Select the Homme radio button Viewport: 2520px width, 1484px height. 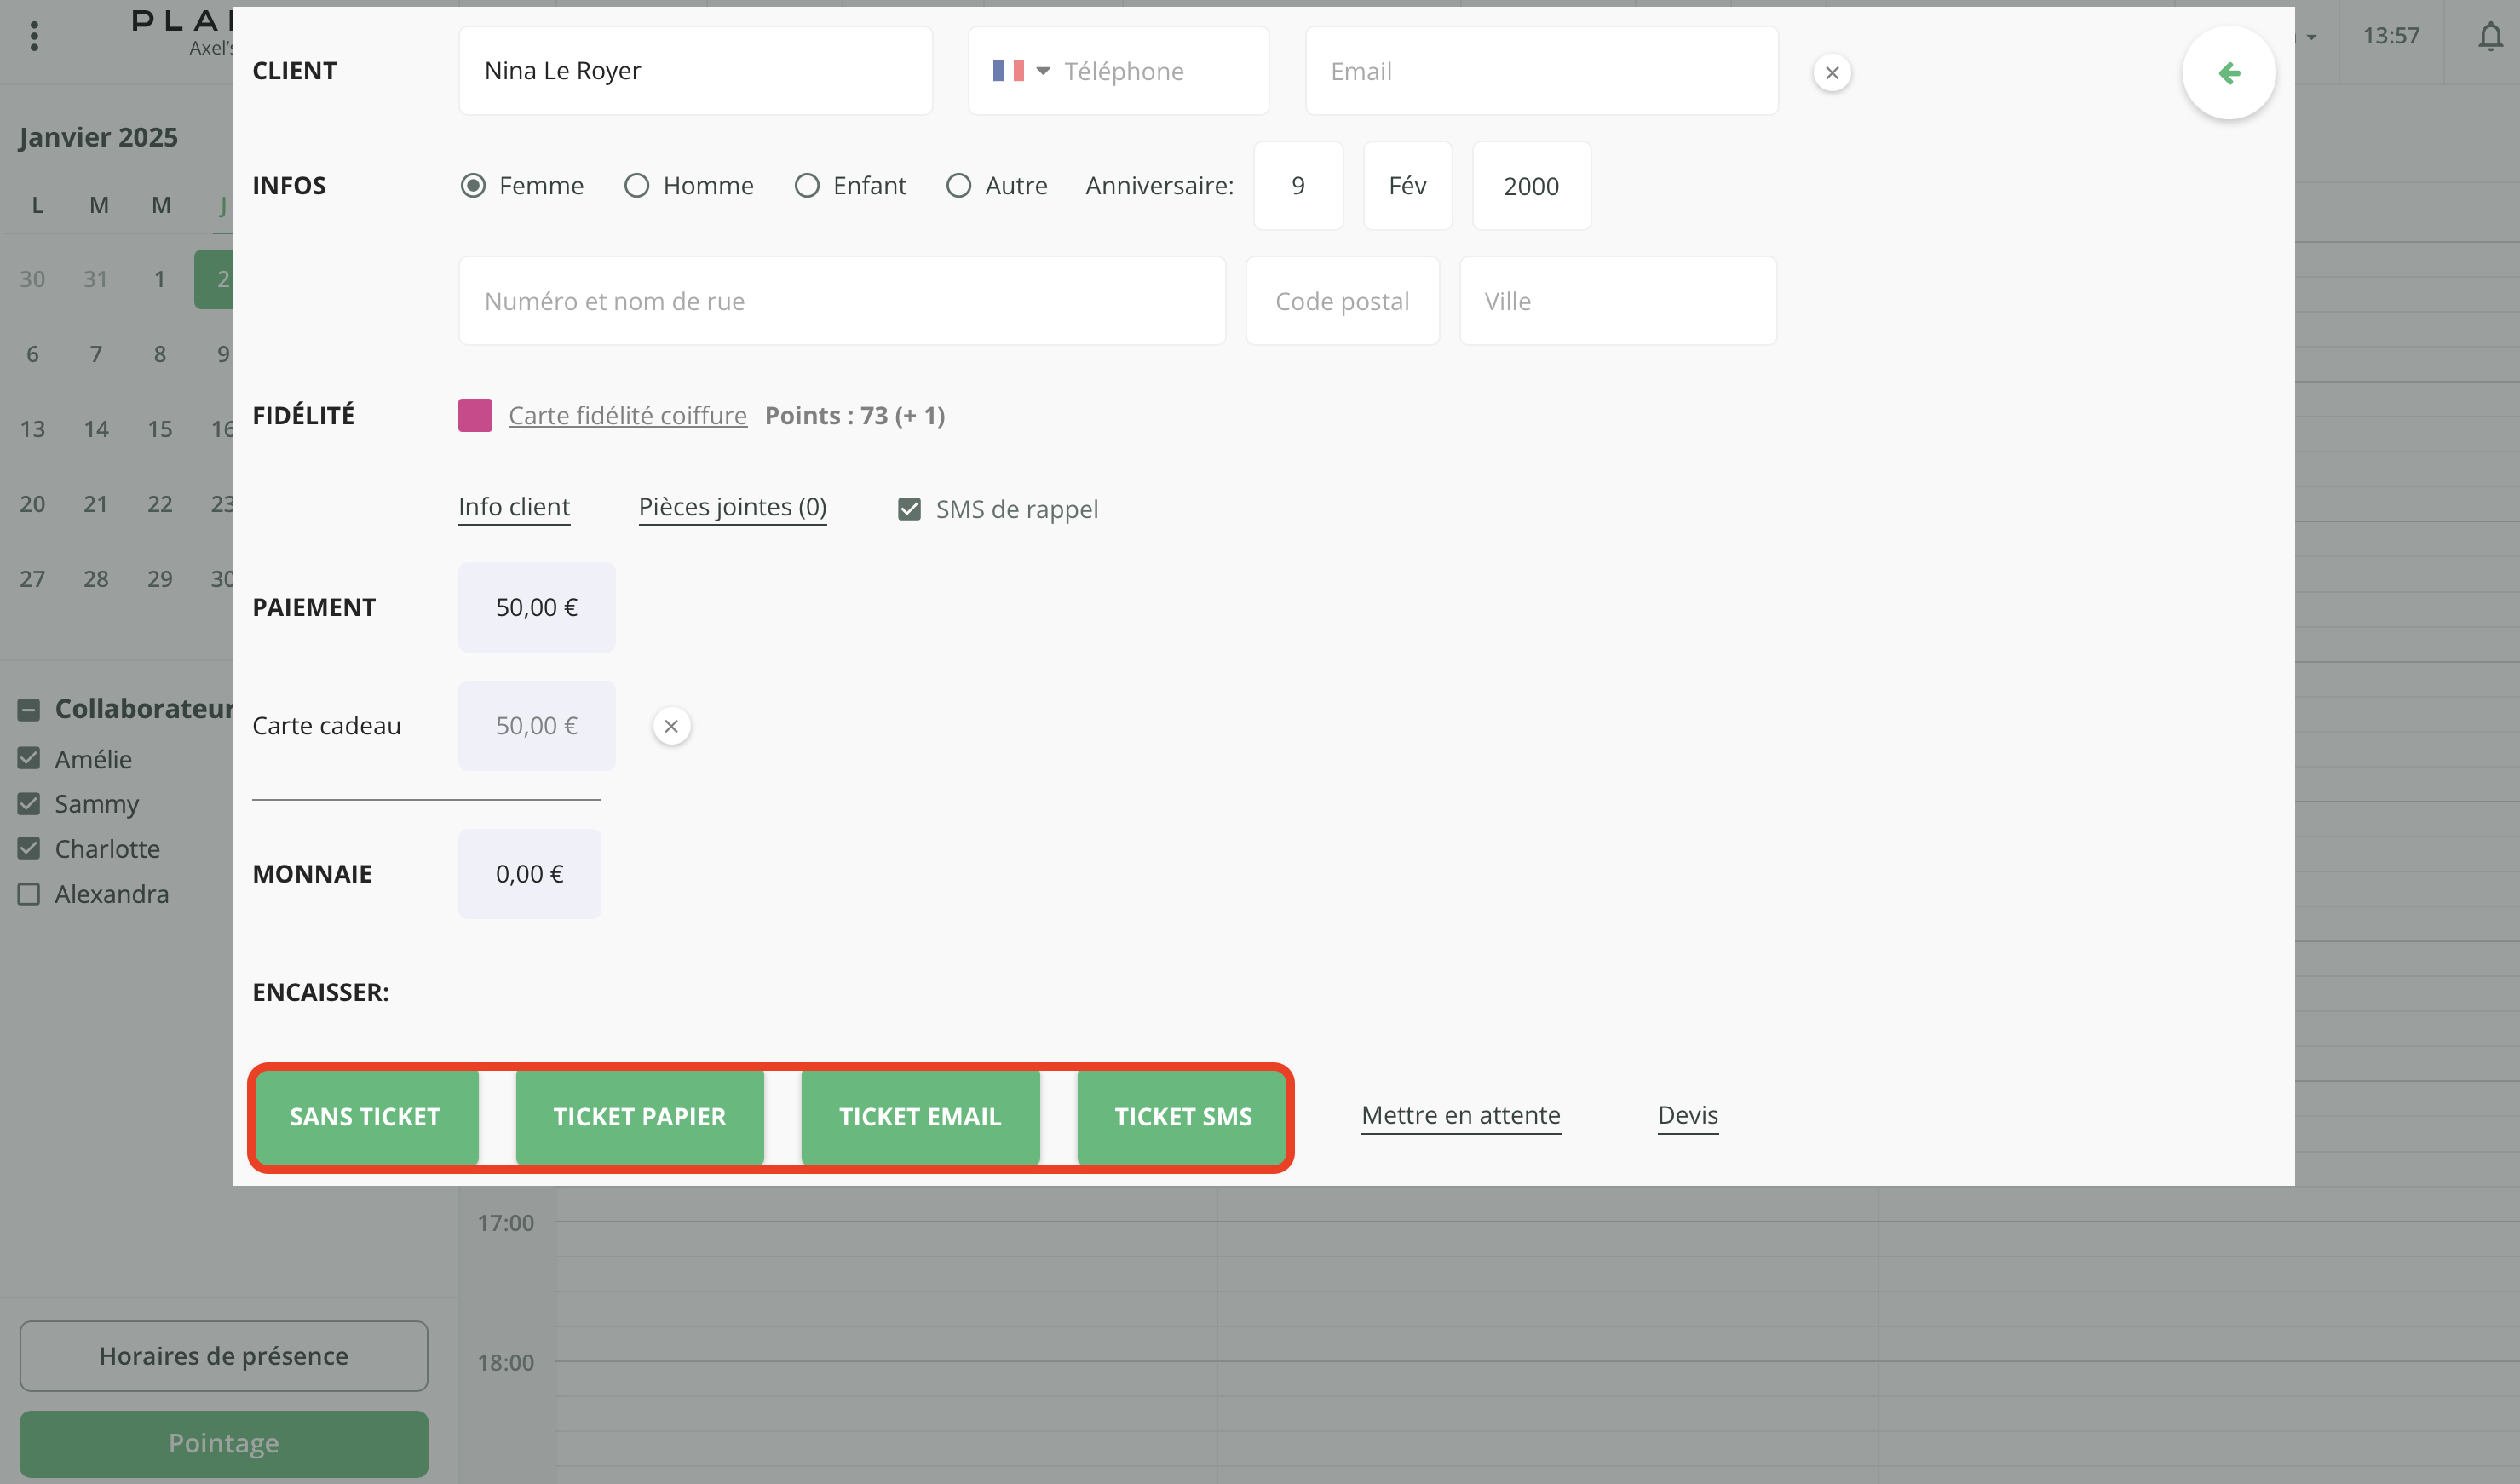tap(637, 186)
